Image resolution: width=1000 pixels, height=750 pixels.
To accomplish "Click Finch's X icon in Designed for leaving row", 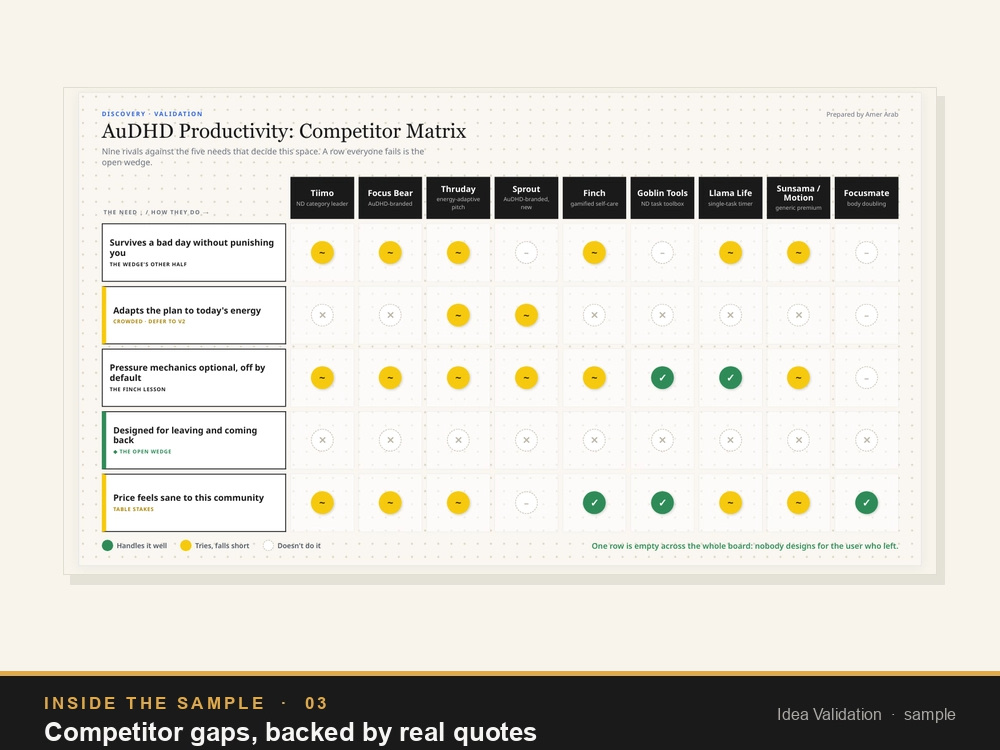I will pos(594,440).
